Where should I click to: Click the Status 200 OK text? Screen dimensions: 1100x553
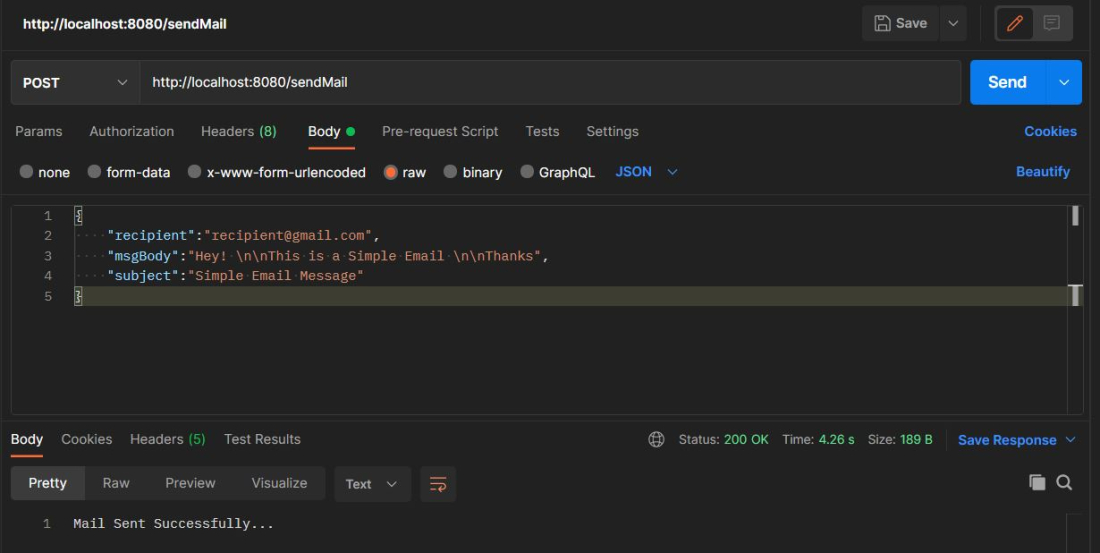pos(723,439)
